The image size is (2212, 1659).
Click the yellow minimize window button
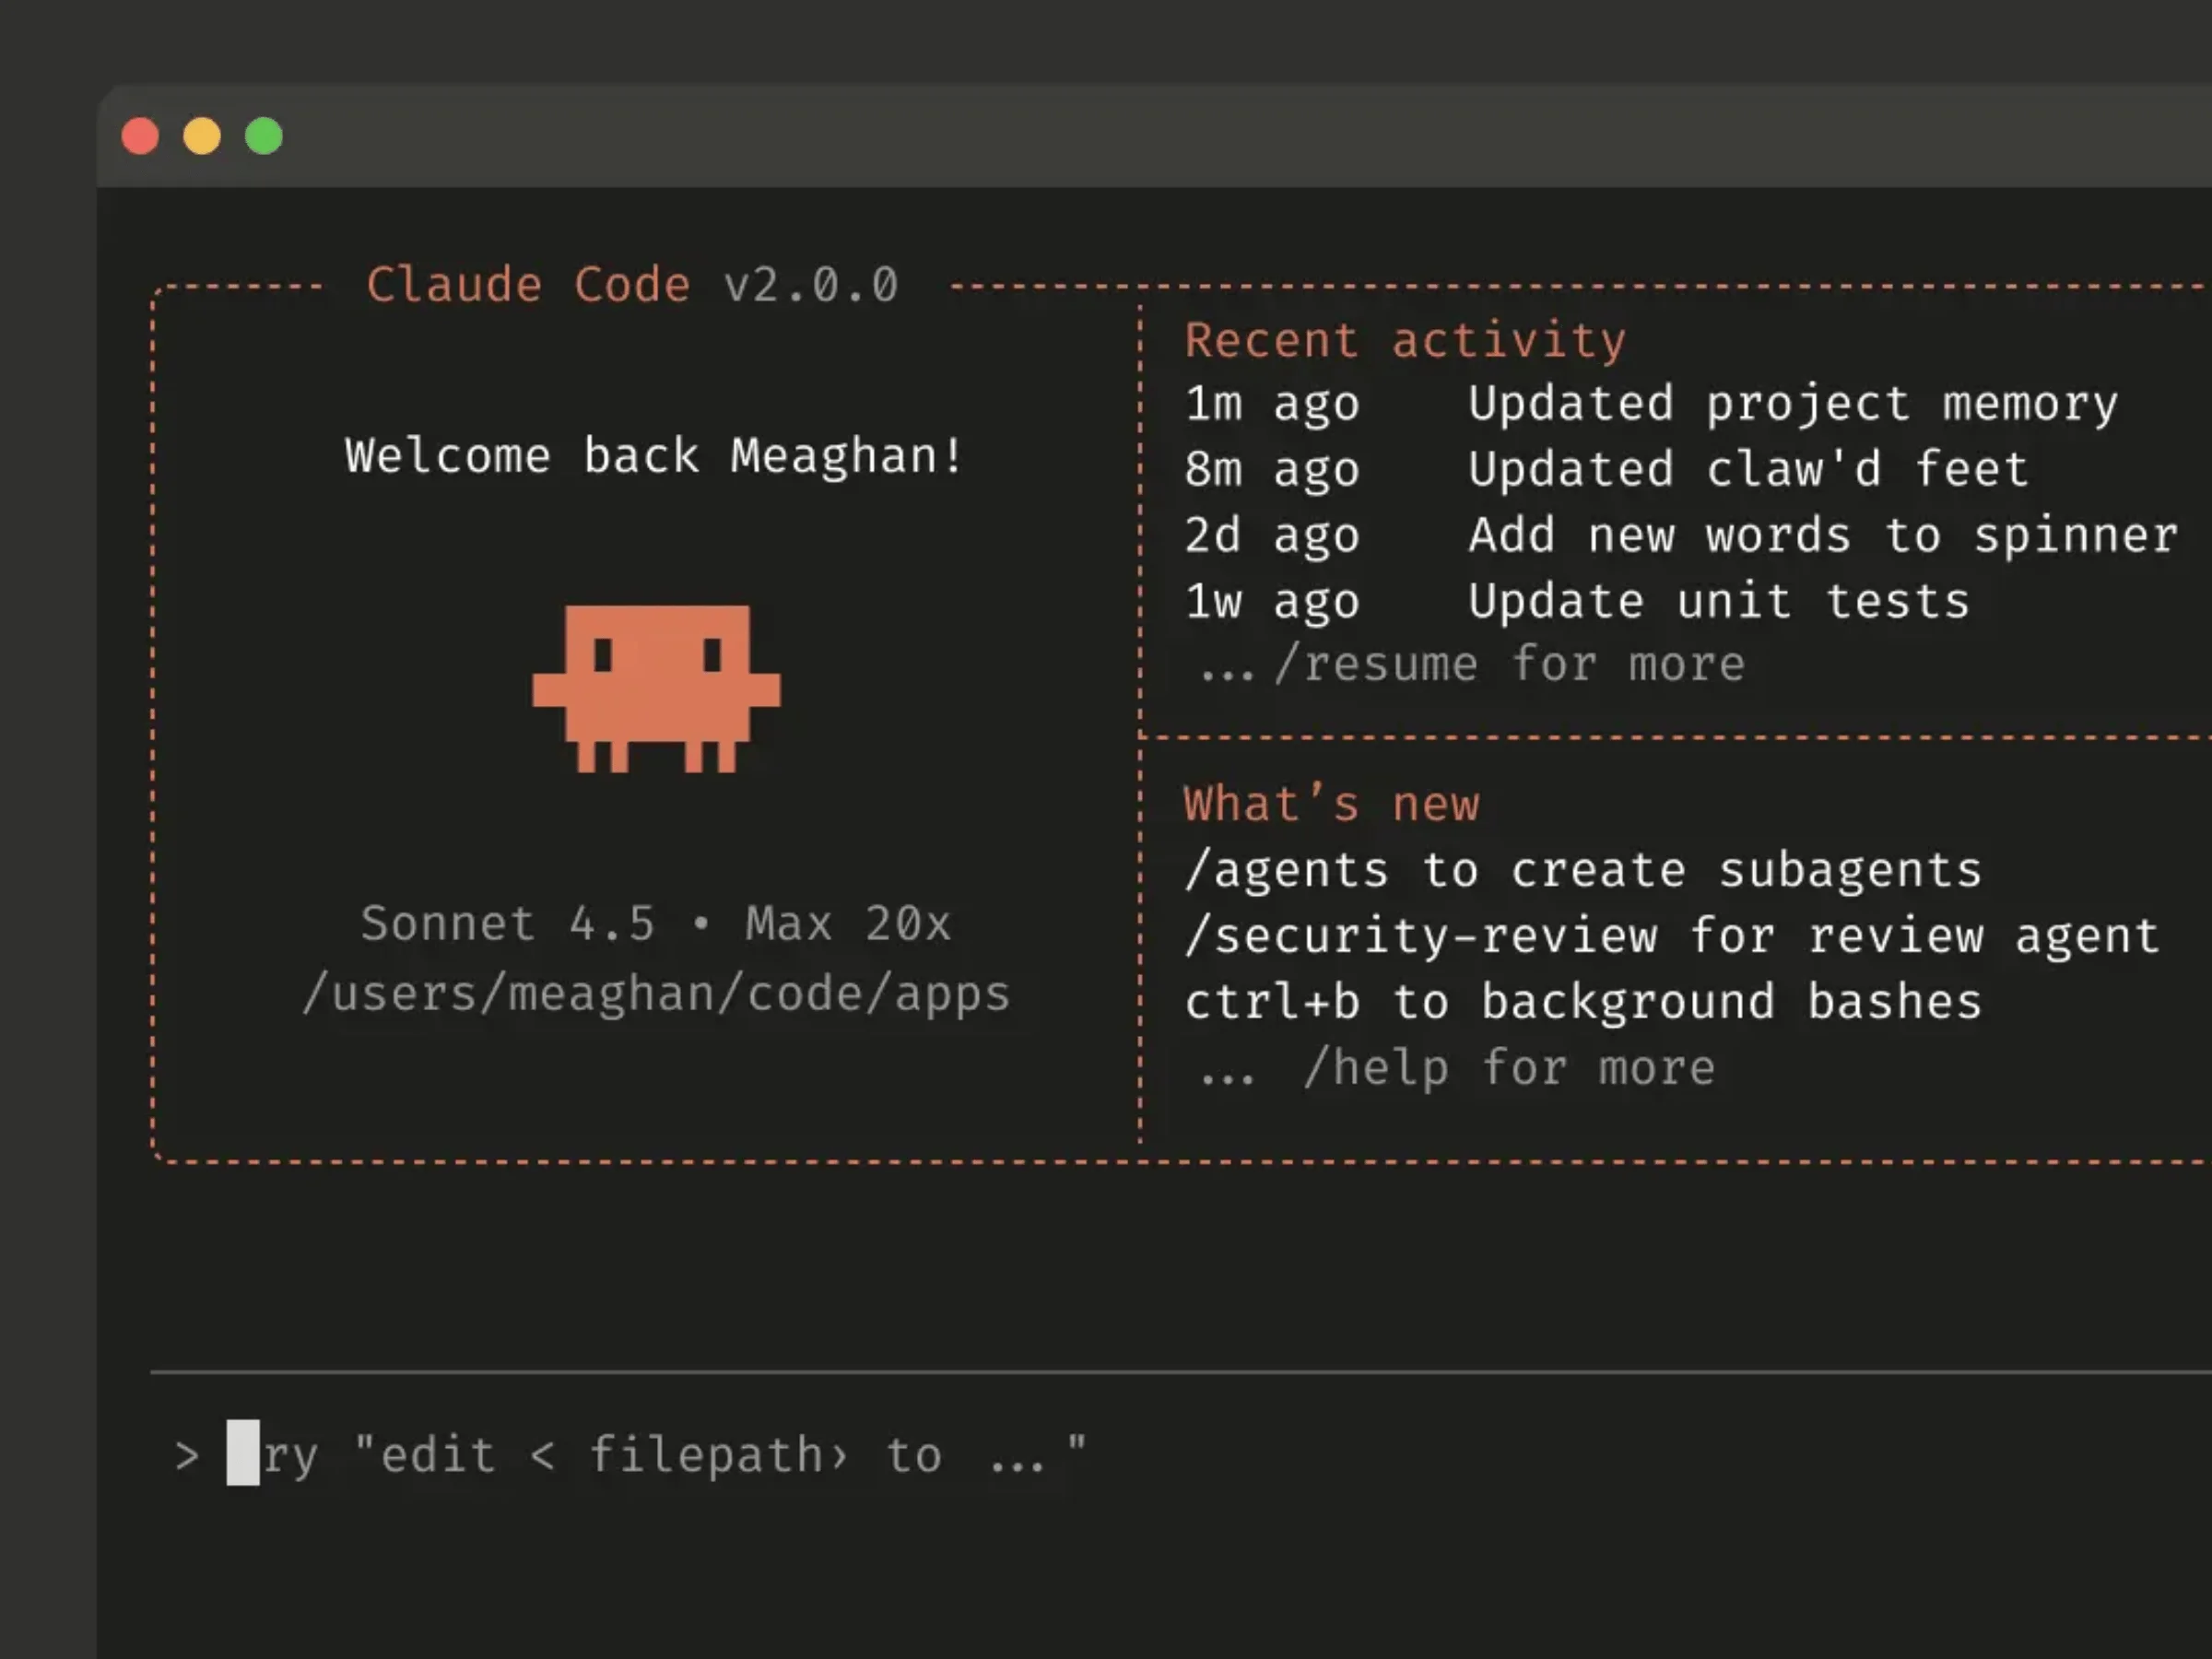202,136
